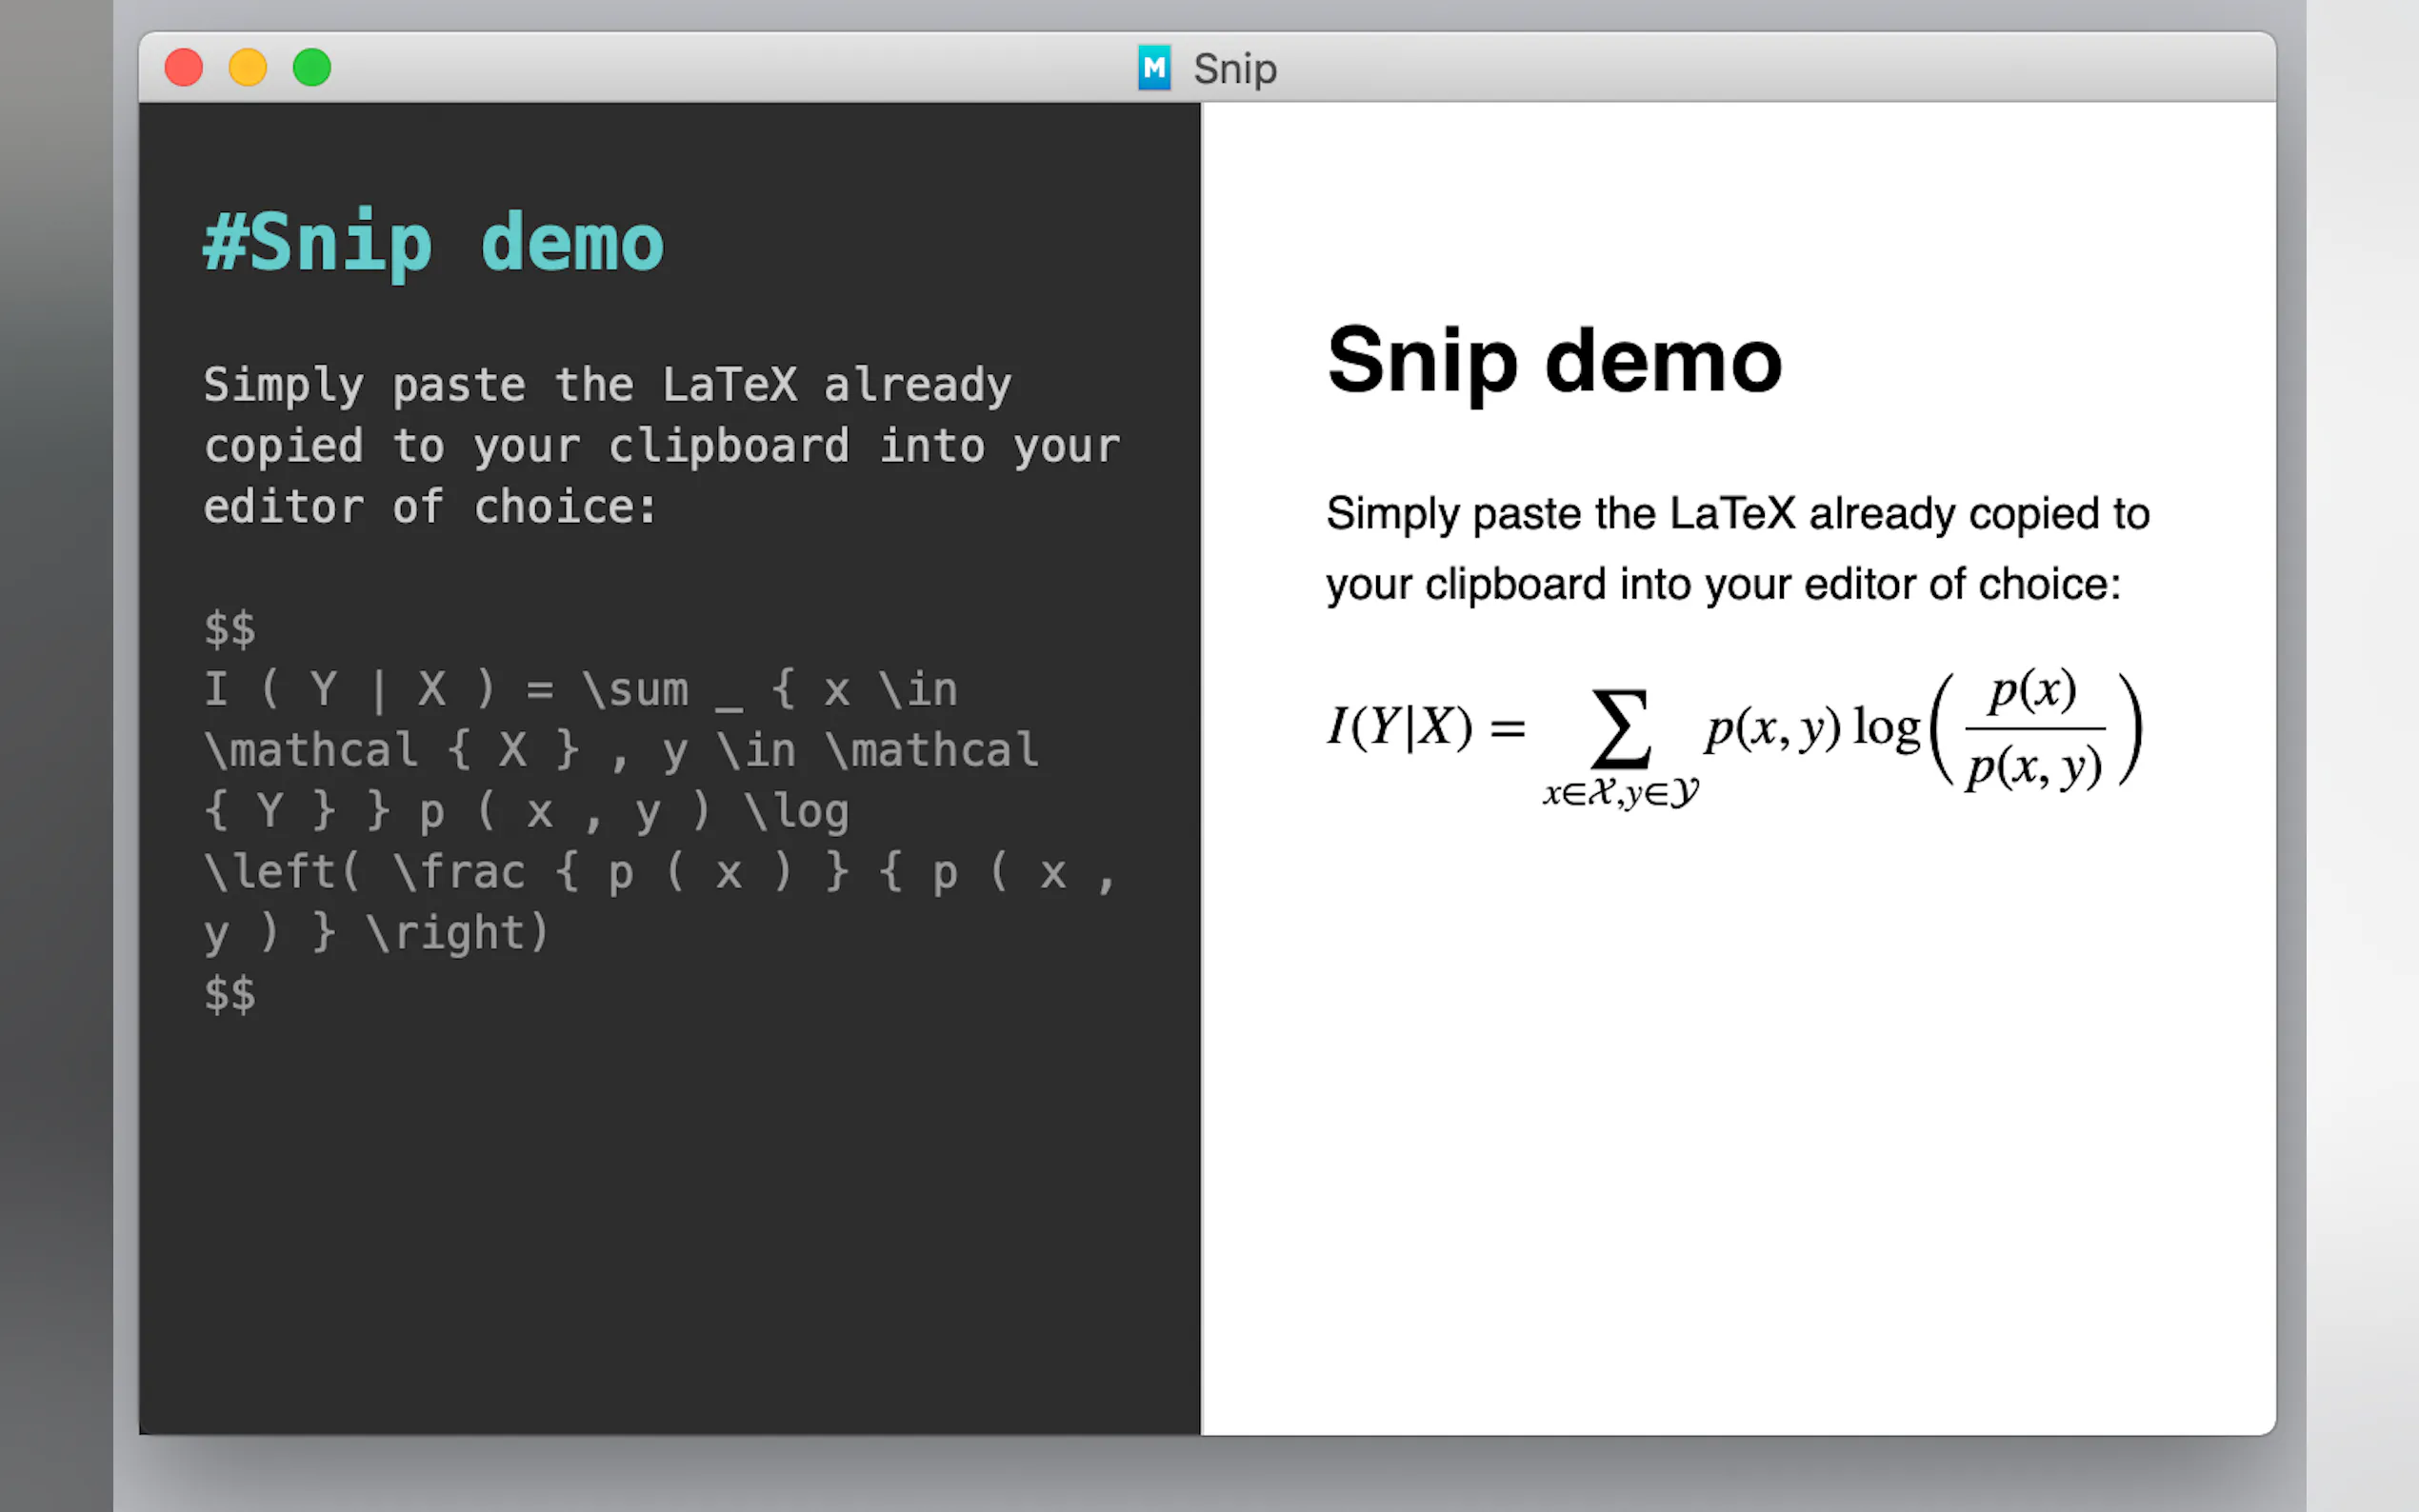Click the \right) text in editor
Viewport: 2419px width, 1512px height.
pos(459,933)
